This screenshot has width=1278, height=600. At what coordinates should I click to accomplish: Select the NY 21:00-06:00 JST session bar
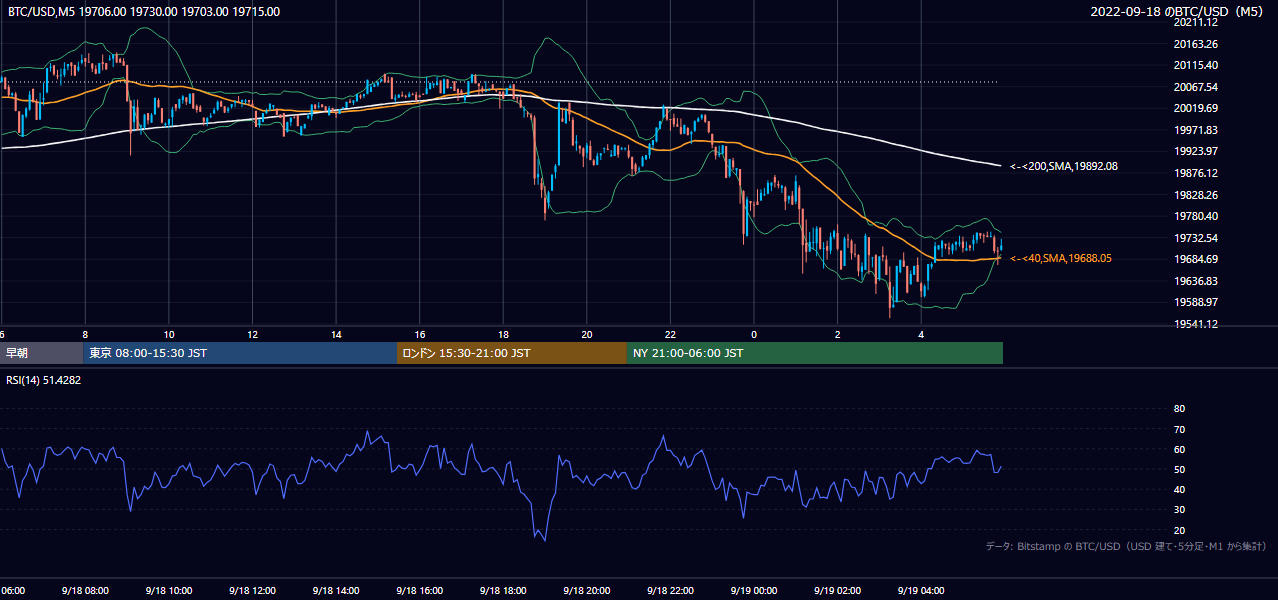click(x=815, y=353)
